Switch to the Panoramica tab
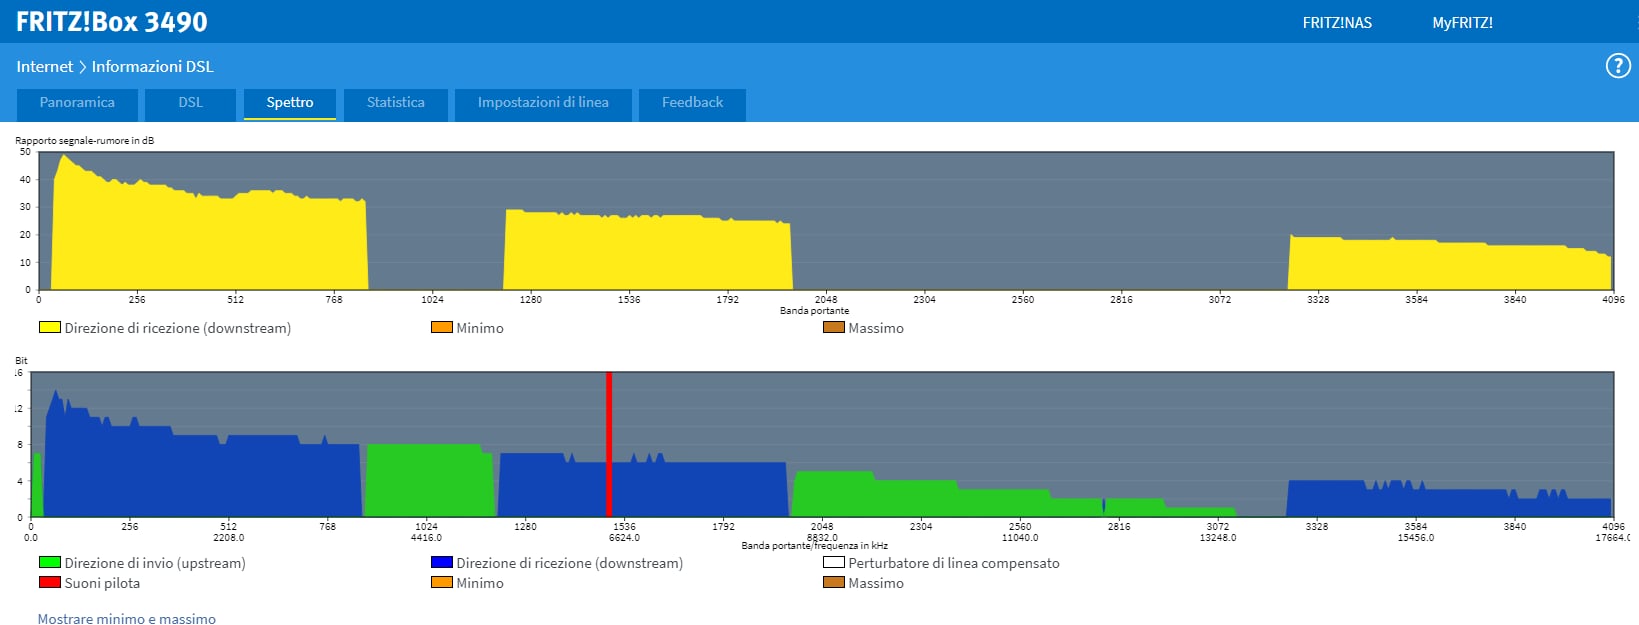 [77, 103]
